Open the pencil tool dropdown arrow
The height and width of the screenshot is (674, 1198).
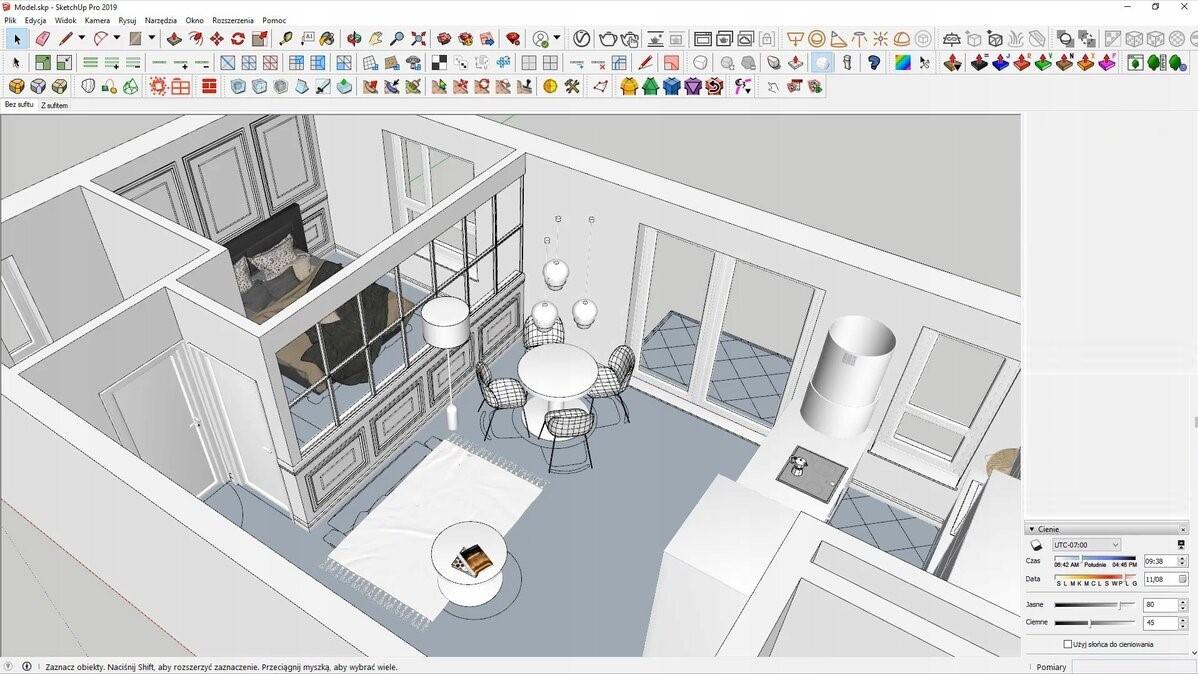click(x=81, y=37)
